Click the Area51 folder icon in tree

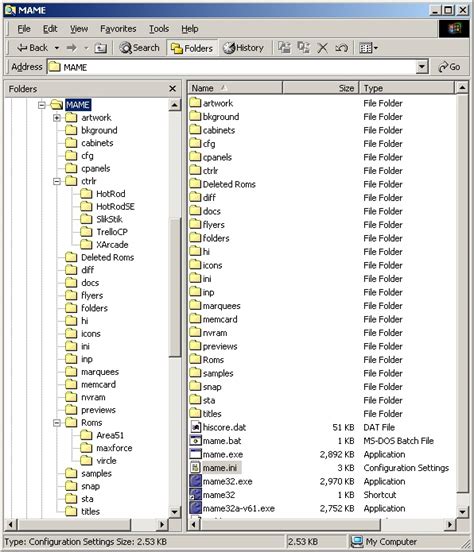pos(86,435)
